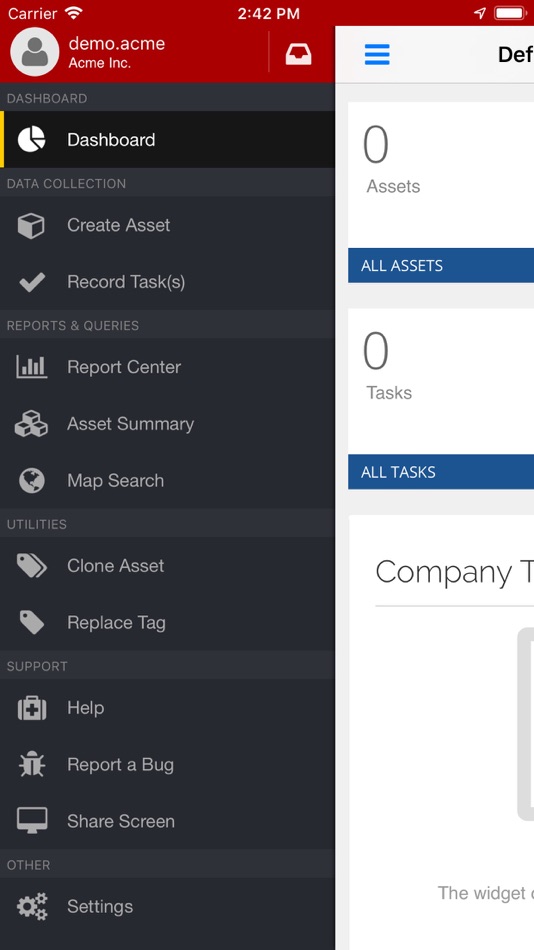Select Report a Bug label
This screenshot has height=950, width=534.
coord(121,765)
